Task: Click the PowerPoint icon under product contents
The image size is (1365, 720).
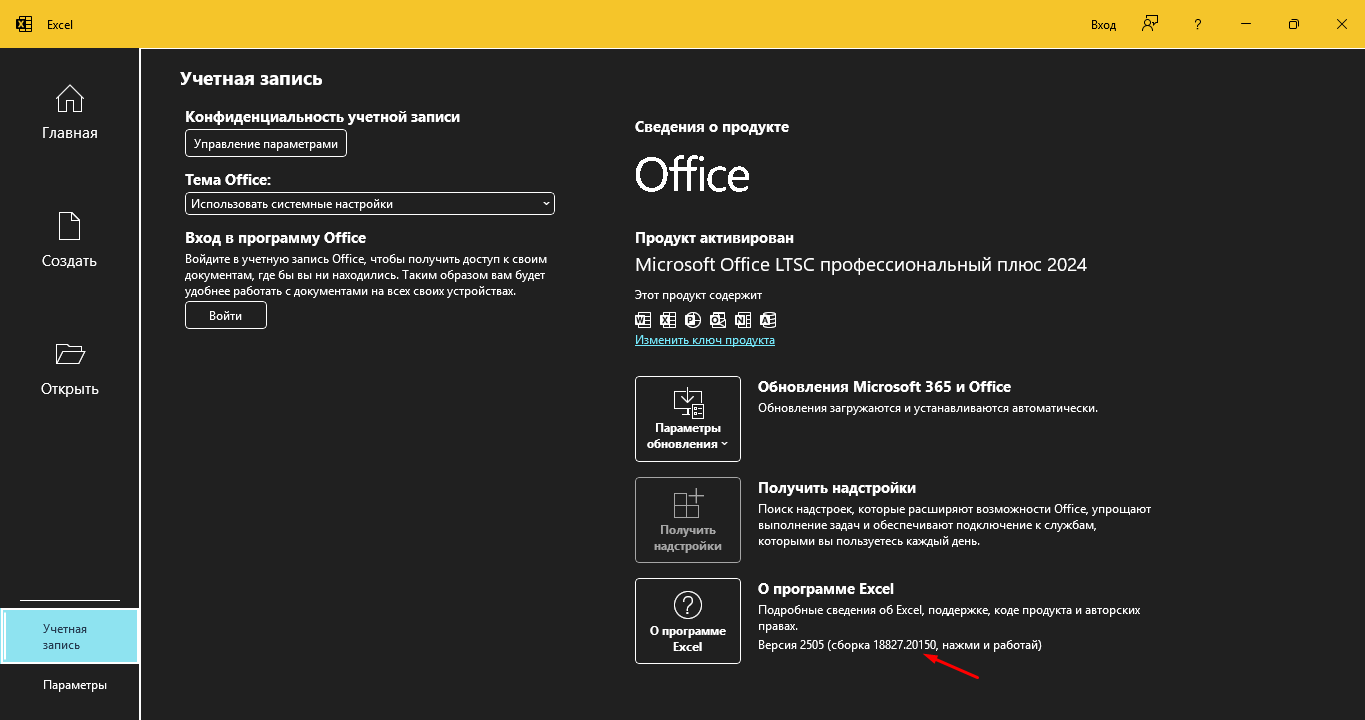Action: 693,320
